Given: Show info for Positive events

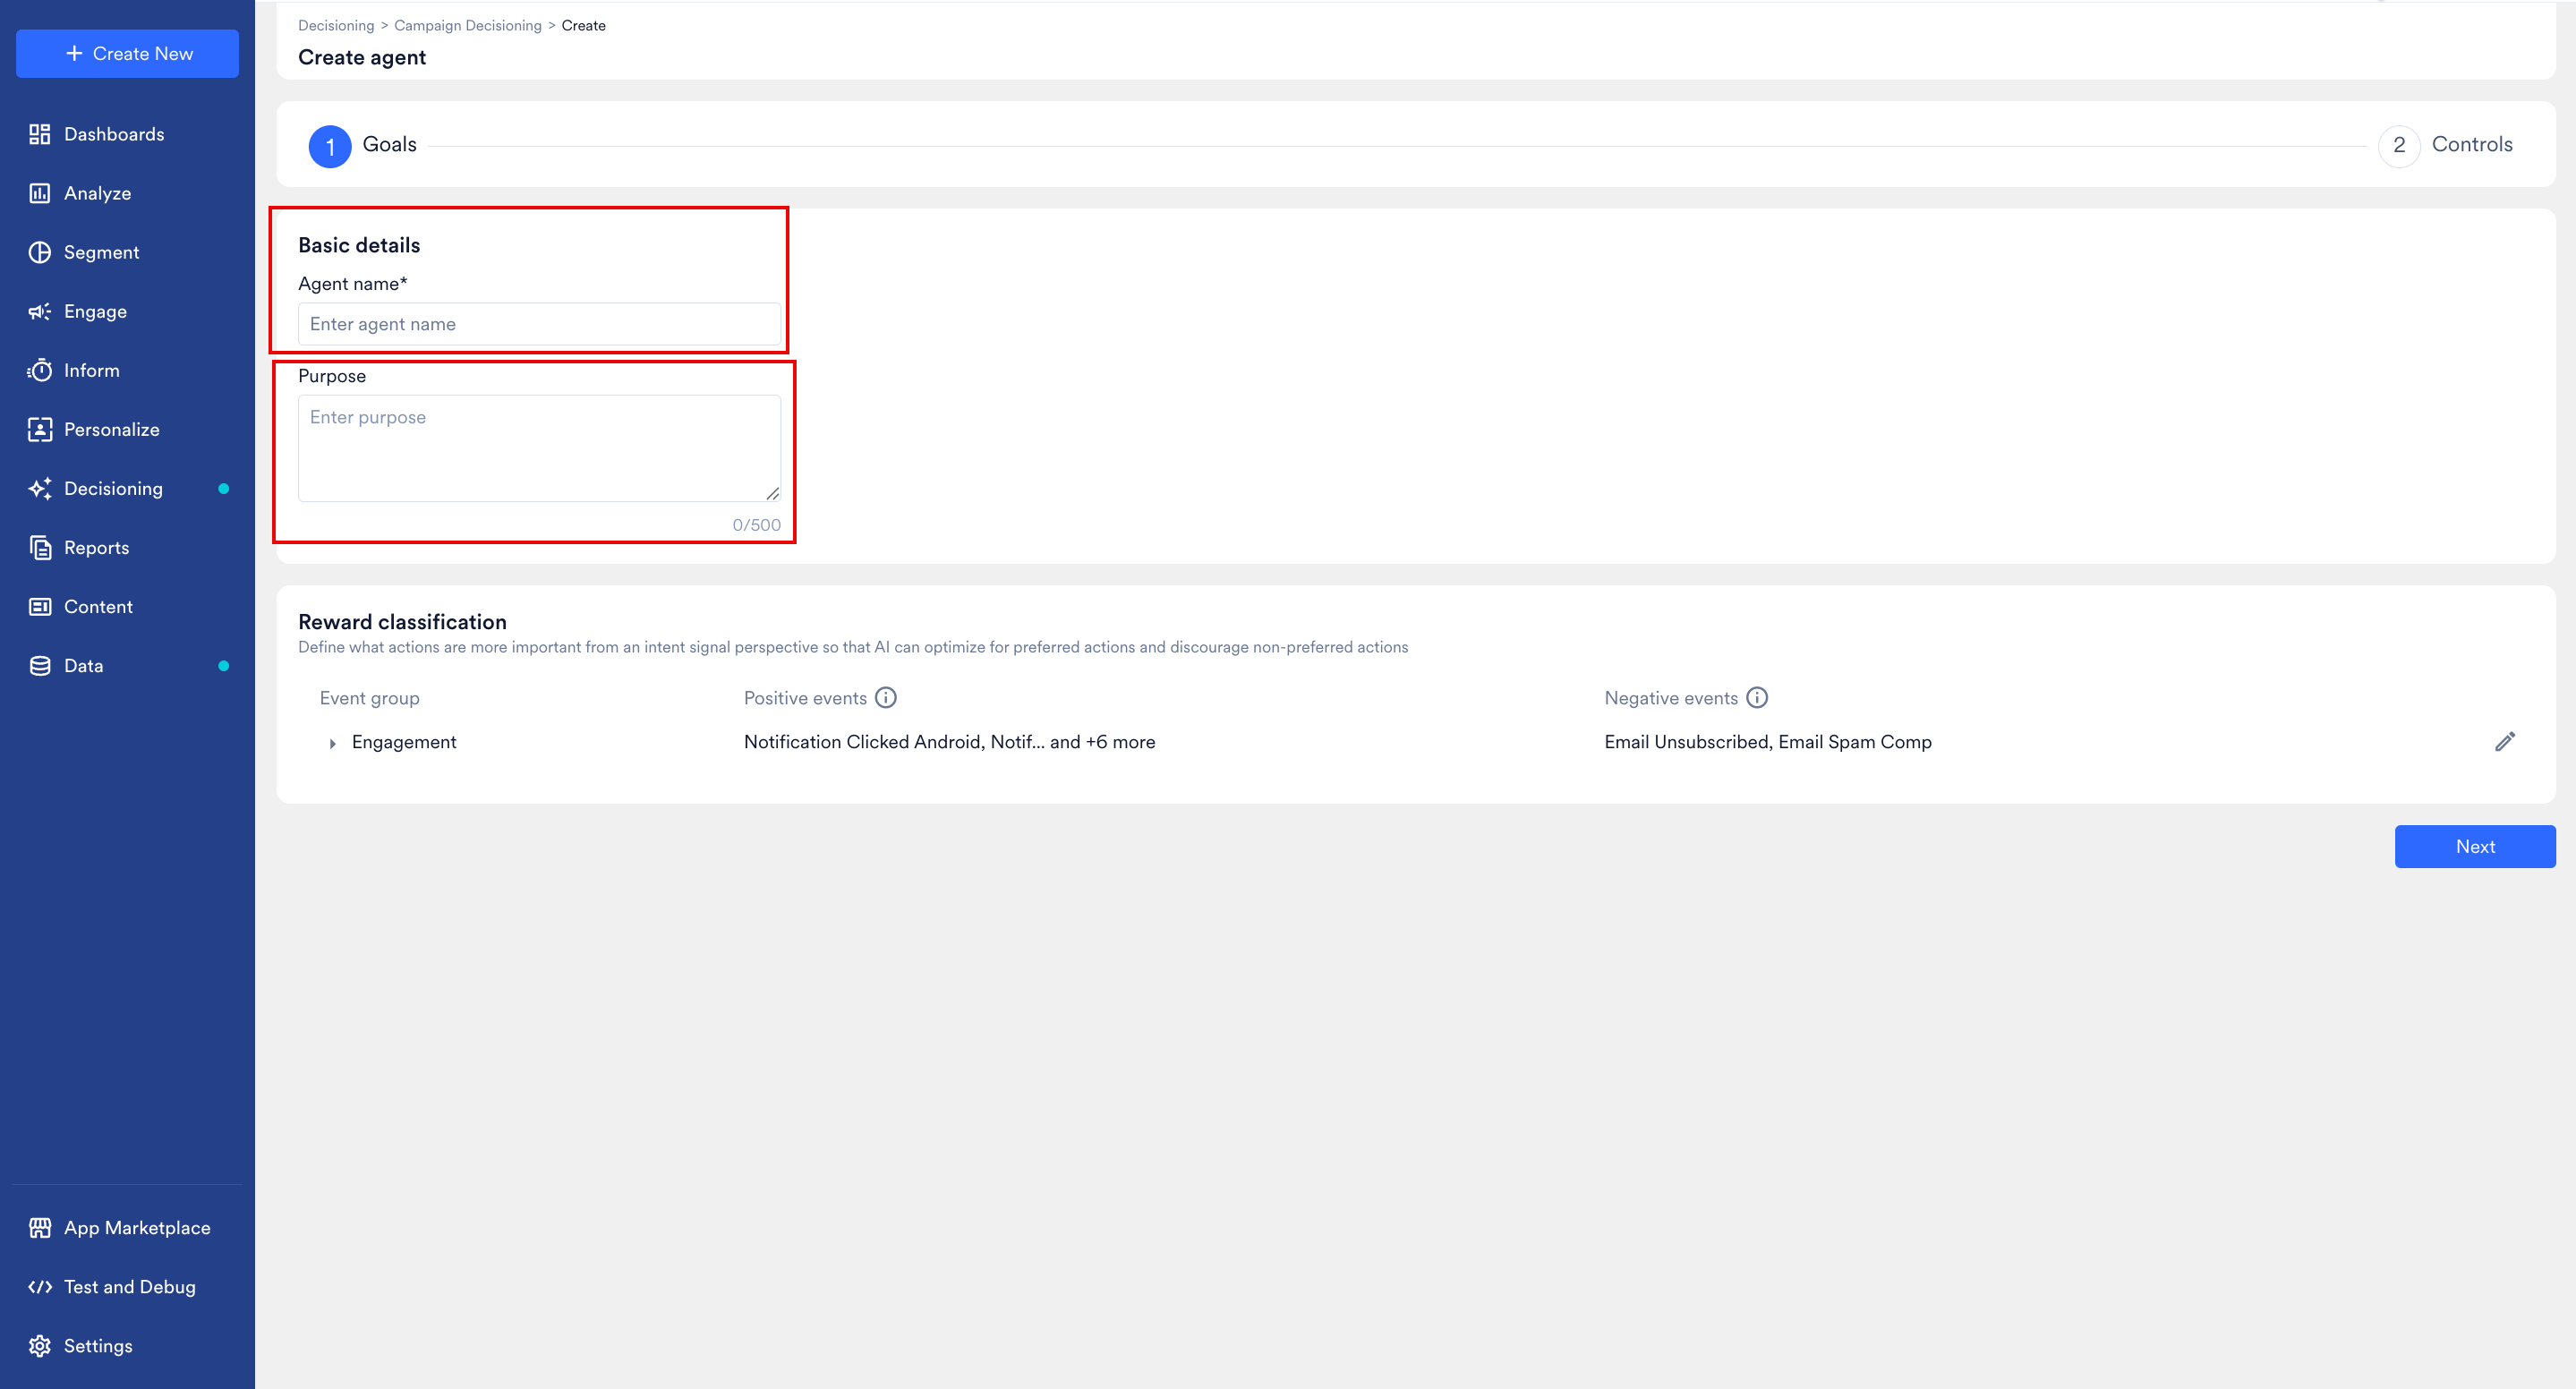Looking at the screenshot, I should tap(885, 698).
